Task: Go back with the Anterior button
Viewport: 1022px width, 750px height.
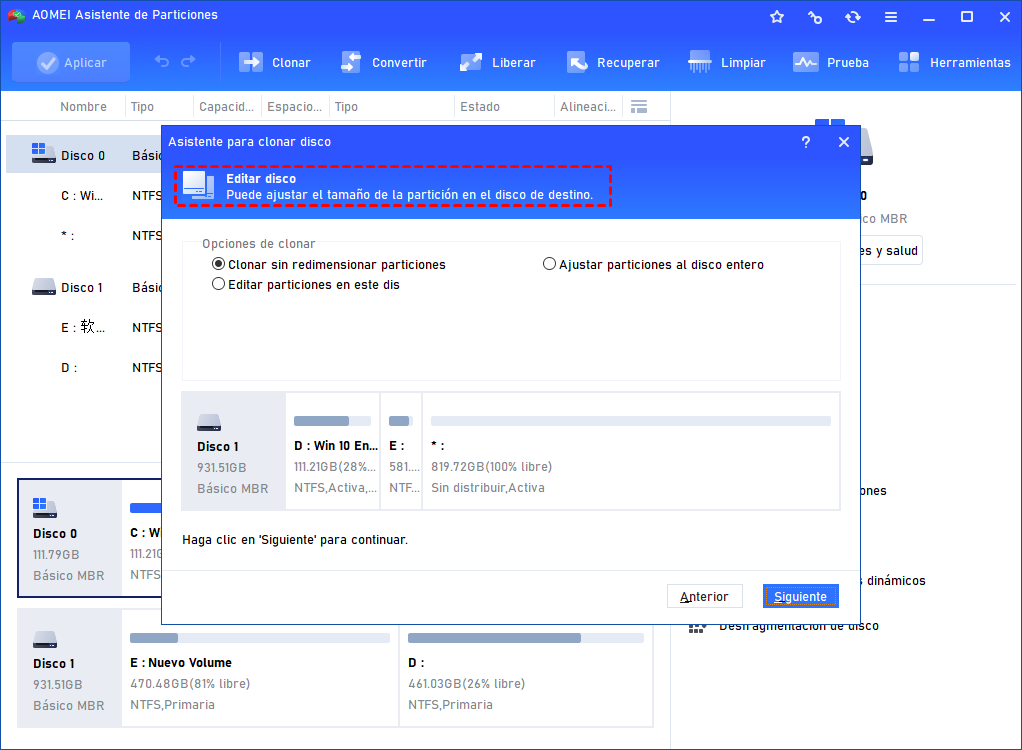Action: point(704,597)
